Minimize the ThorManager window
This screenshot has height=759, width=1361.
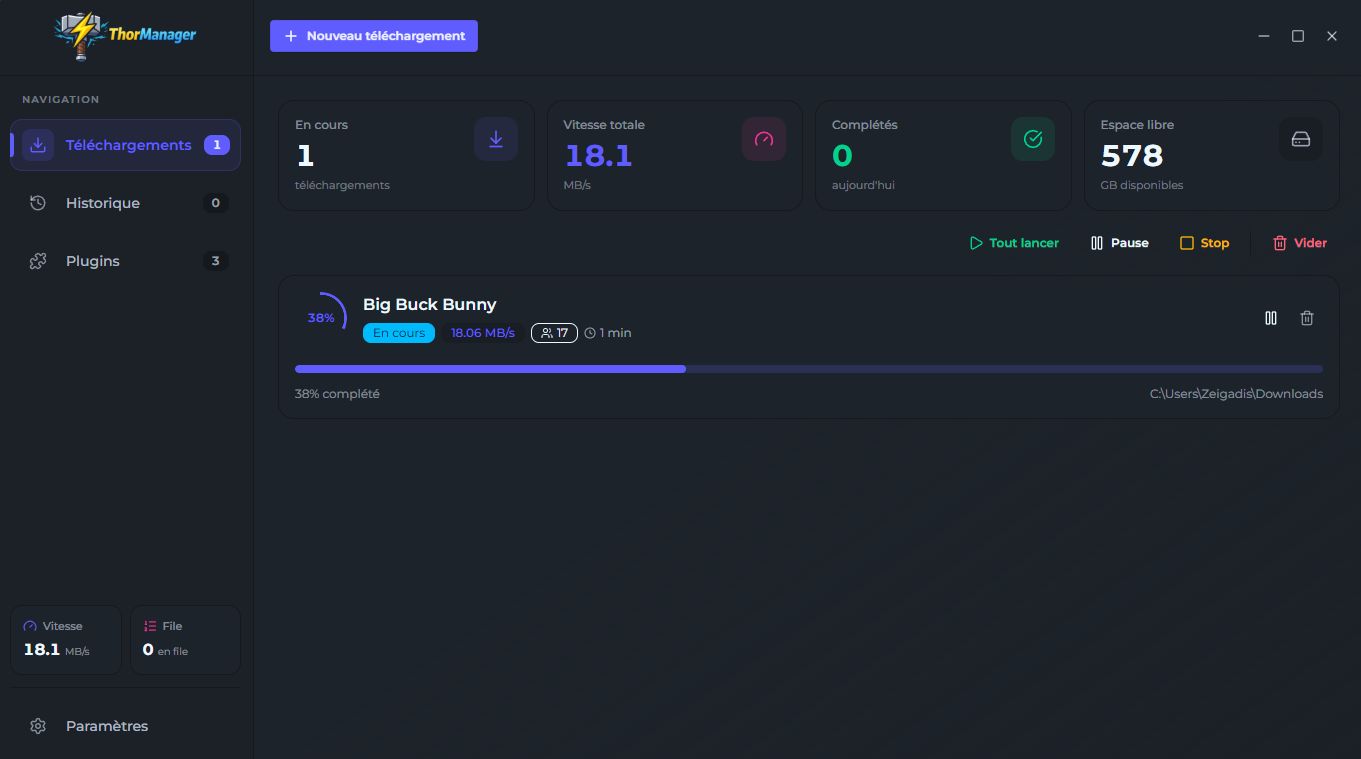1264,36
